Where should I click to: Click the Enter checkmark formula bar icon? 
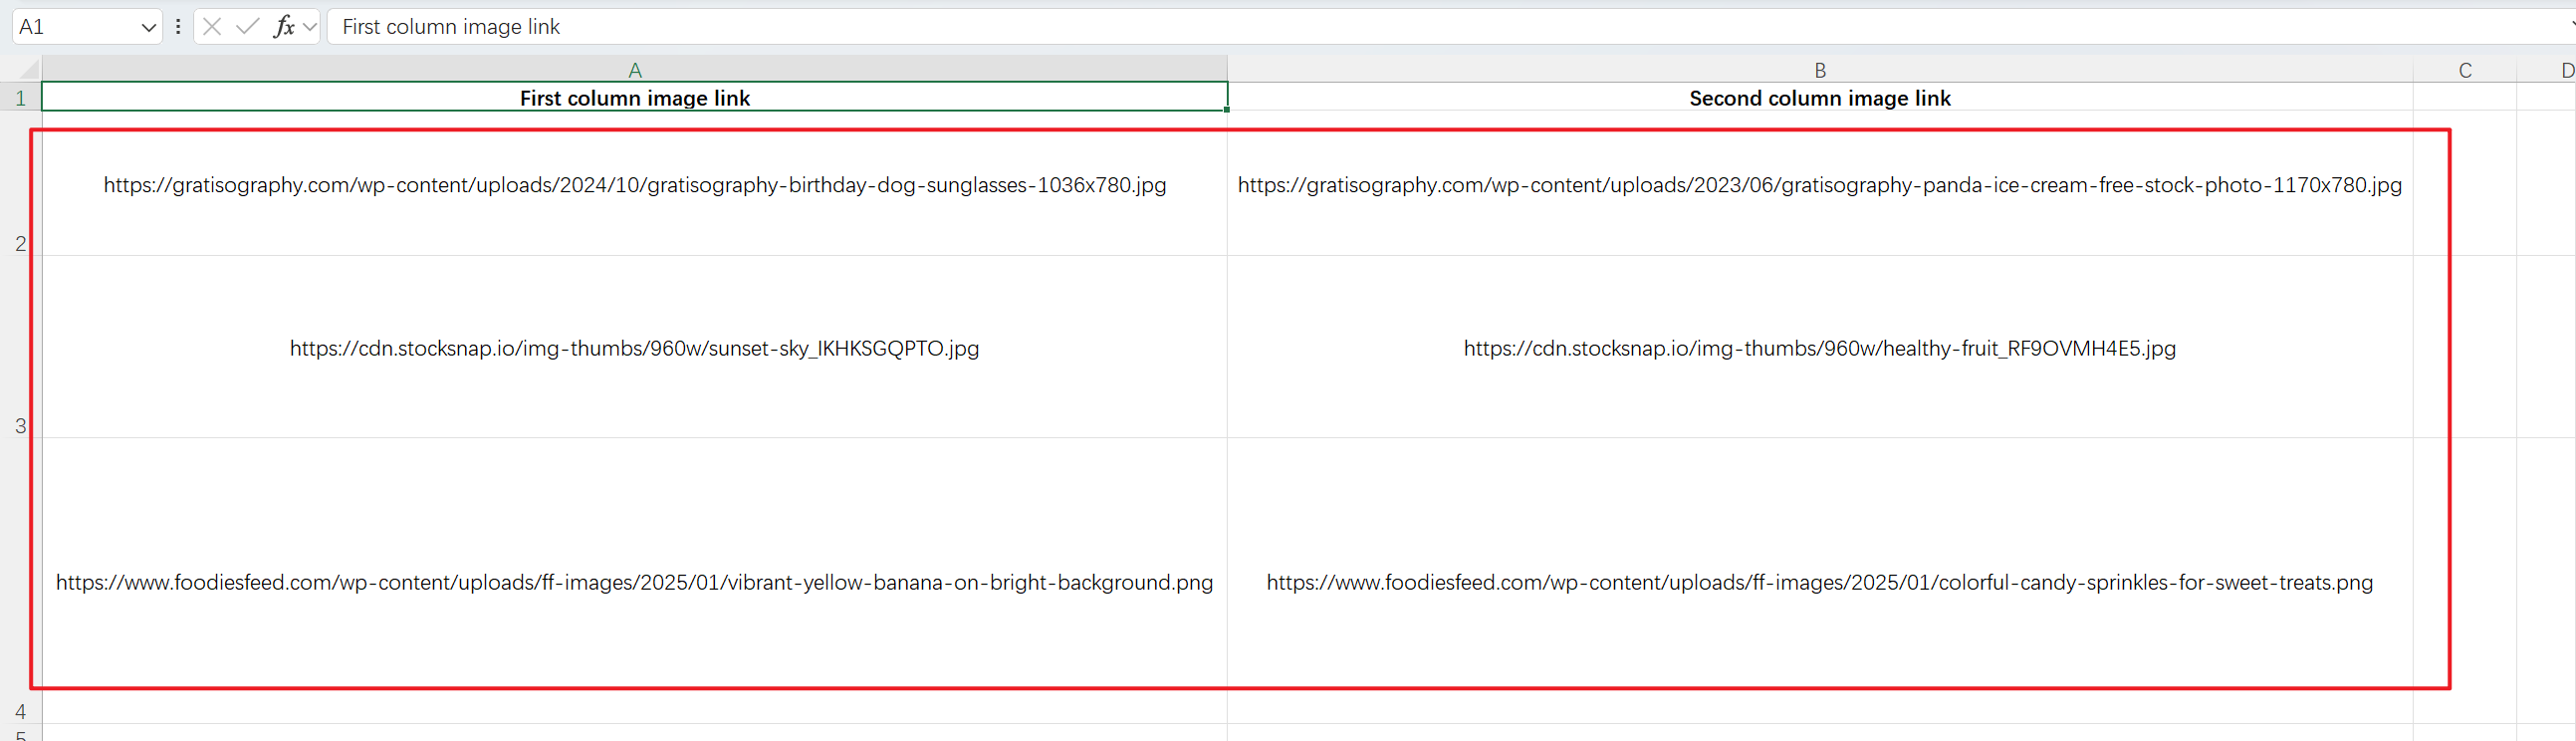[x=247, y=27]
